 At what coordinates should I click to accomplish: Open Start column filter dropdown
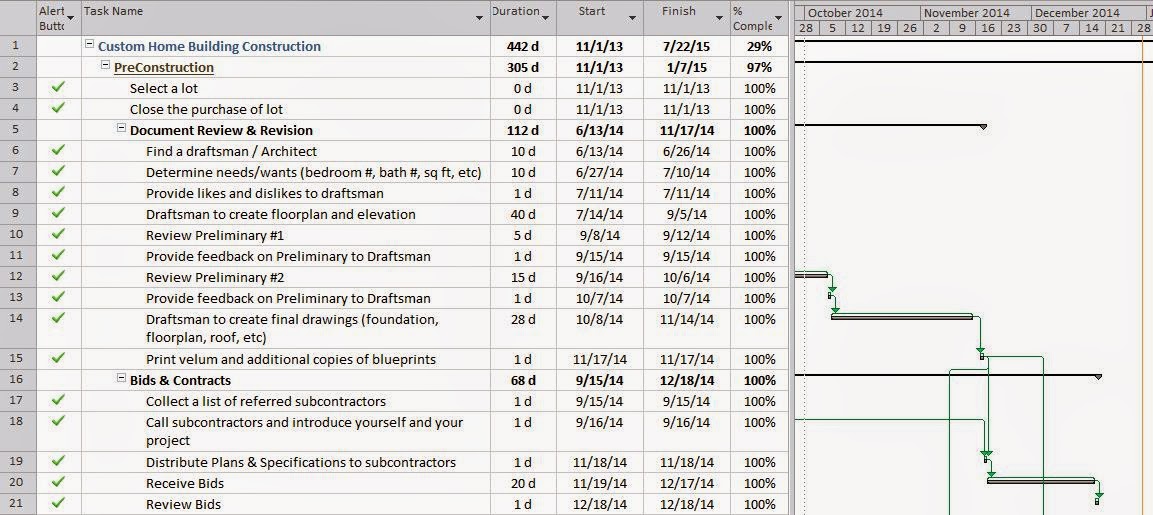click(x=632, y=18)
